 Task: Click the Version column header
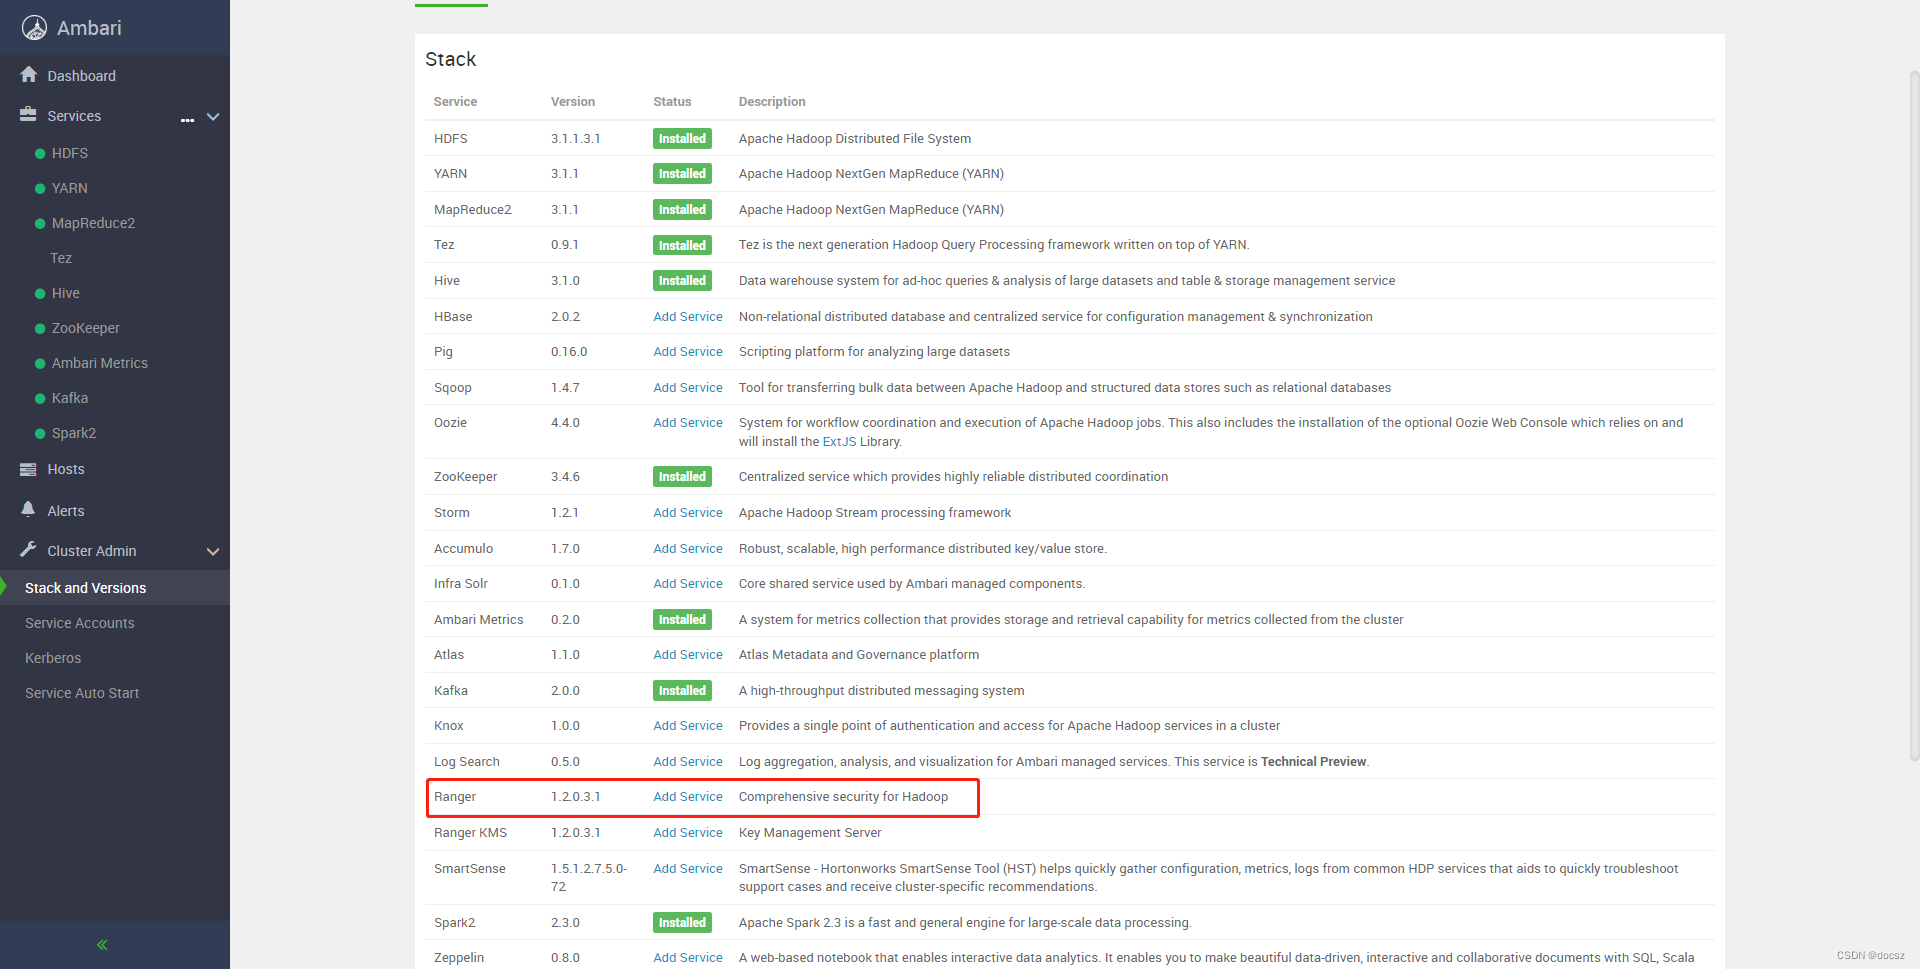click(x=573, y=102)
